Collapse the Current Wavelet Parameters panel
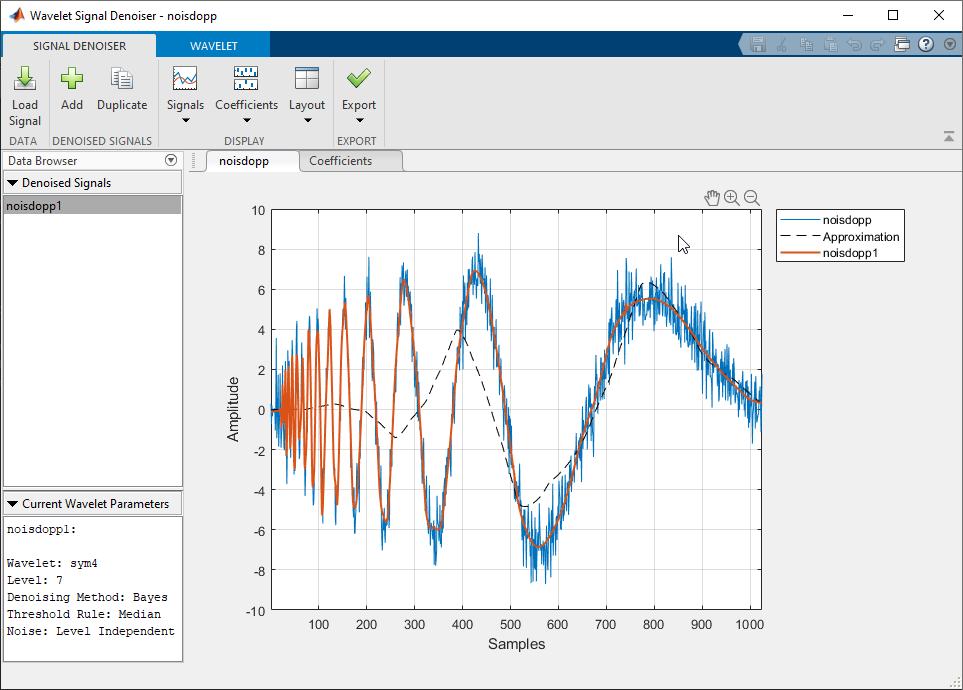The image size is (963, 690). (13, 504)
